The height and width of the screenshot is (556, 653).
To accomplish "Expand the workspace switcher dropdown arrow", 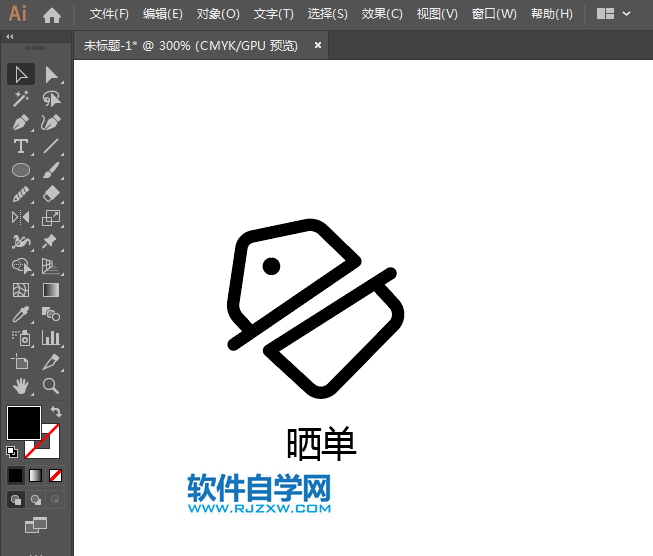I will 626,14.
